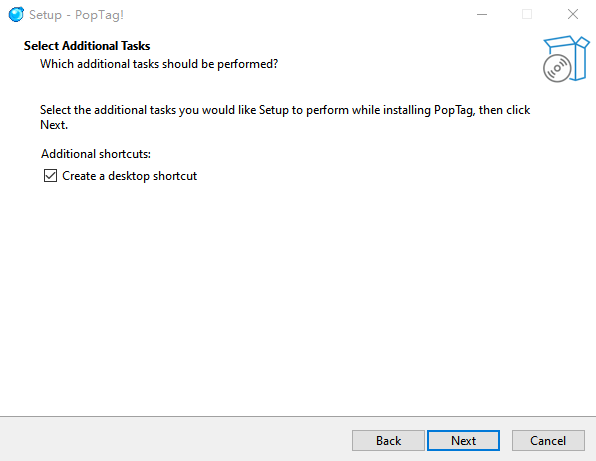Click the instruction paragraph mentioning installing PopTag
The height and width of the screenshot is (461, 596).
click(x=285, y=117)
